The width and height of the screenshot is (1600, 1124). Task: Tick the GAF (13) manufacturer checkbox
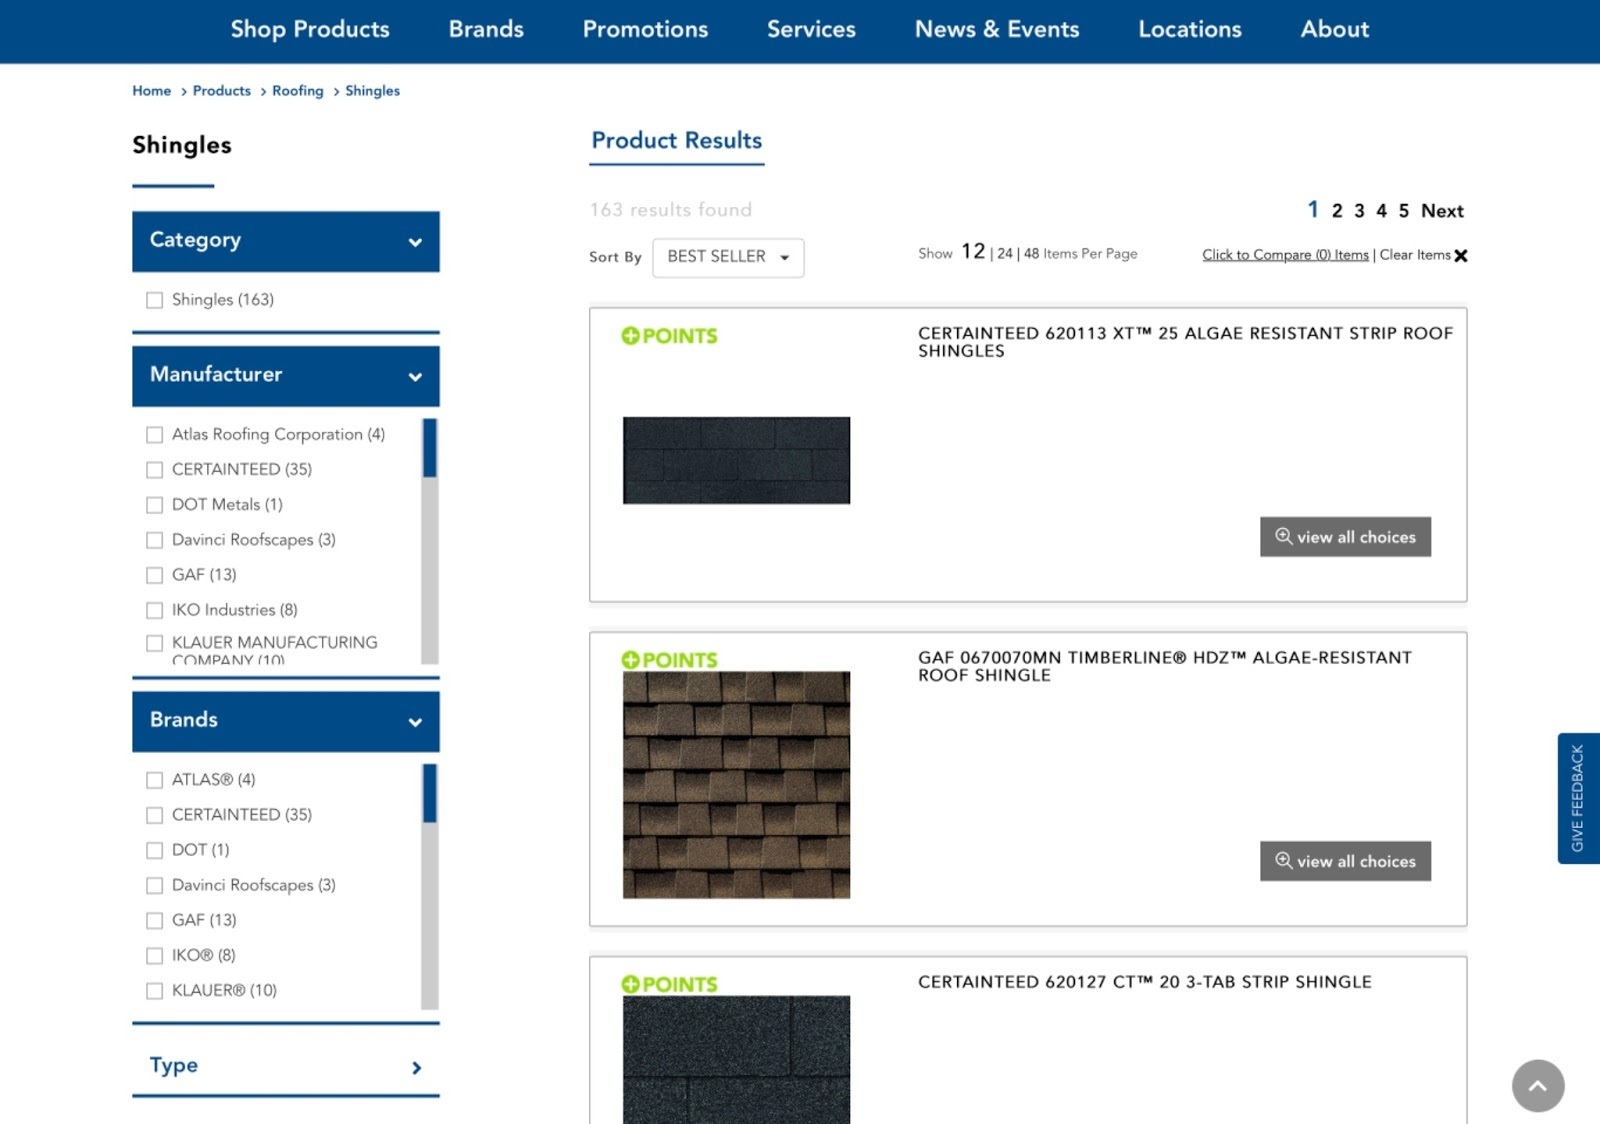(x=155, y=575)
